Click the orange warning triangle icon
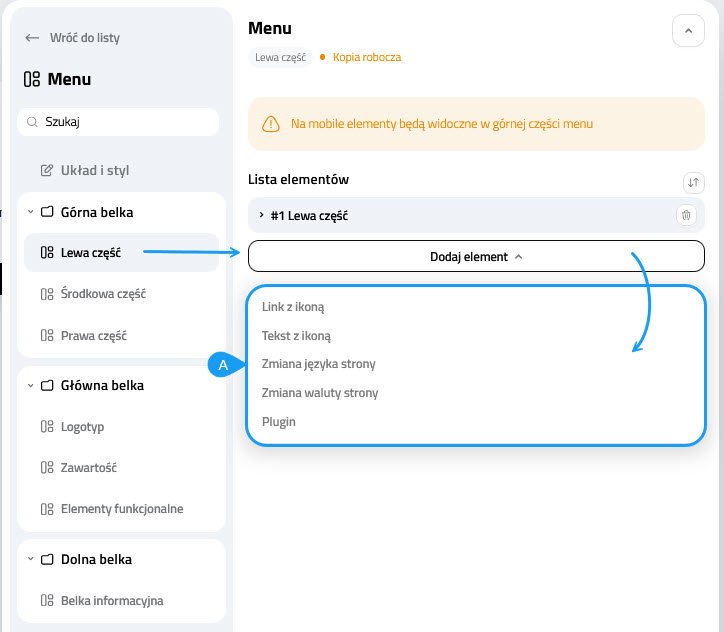The image size is (724, 632). pyautogui.click(x=271, y=124)
